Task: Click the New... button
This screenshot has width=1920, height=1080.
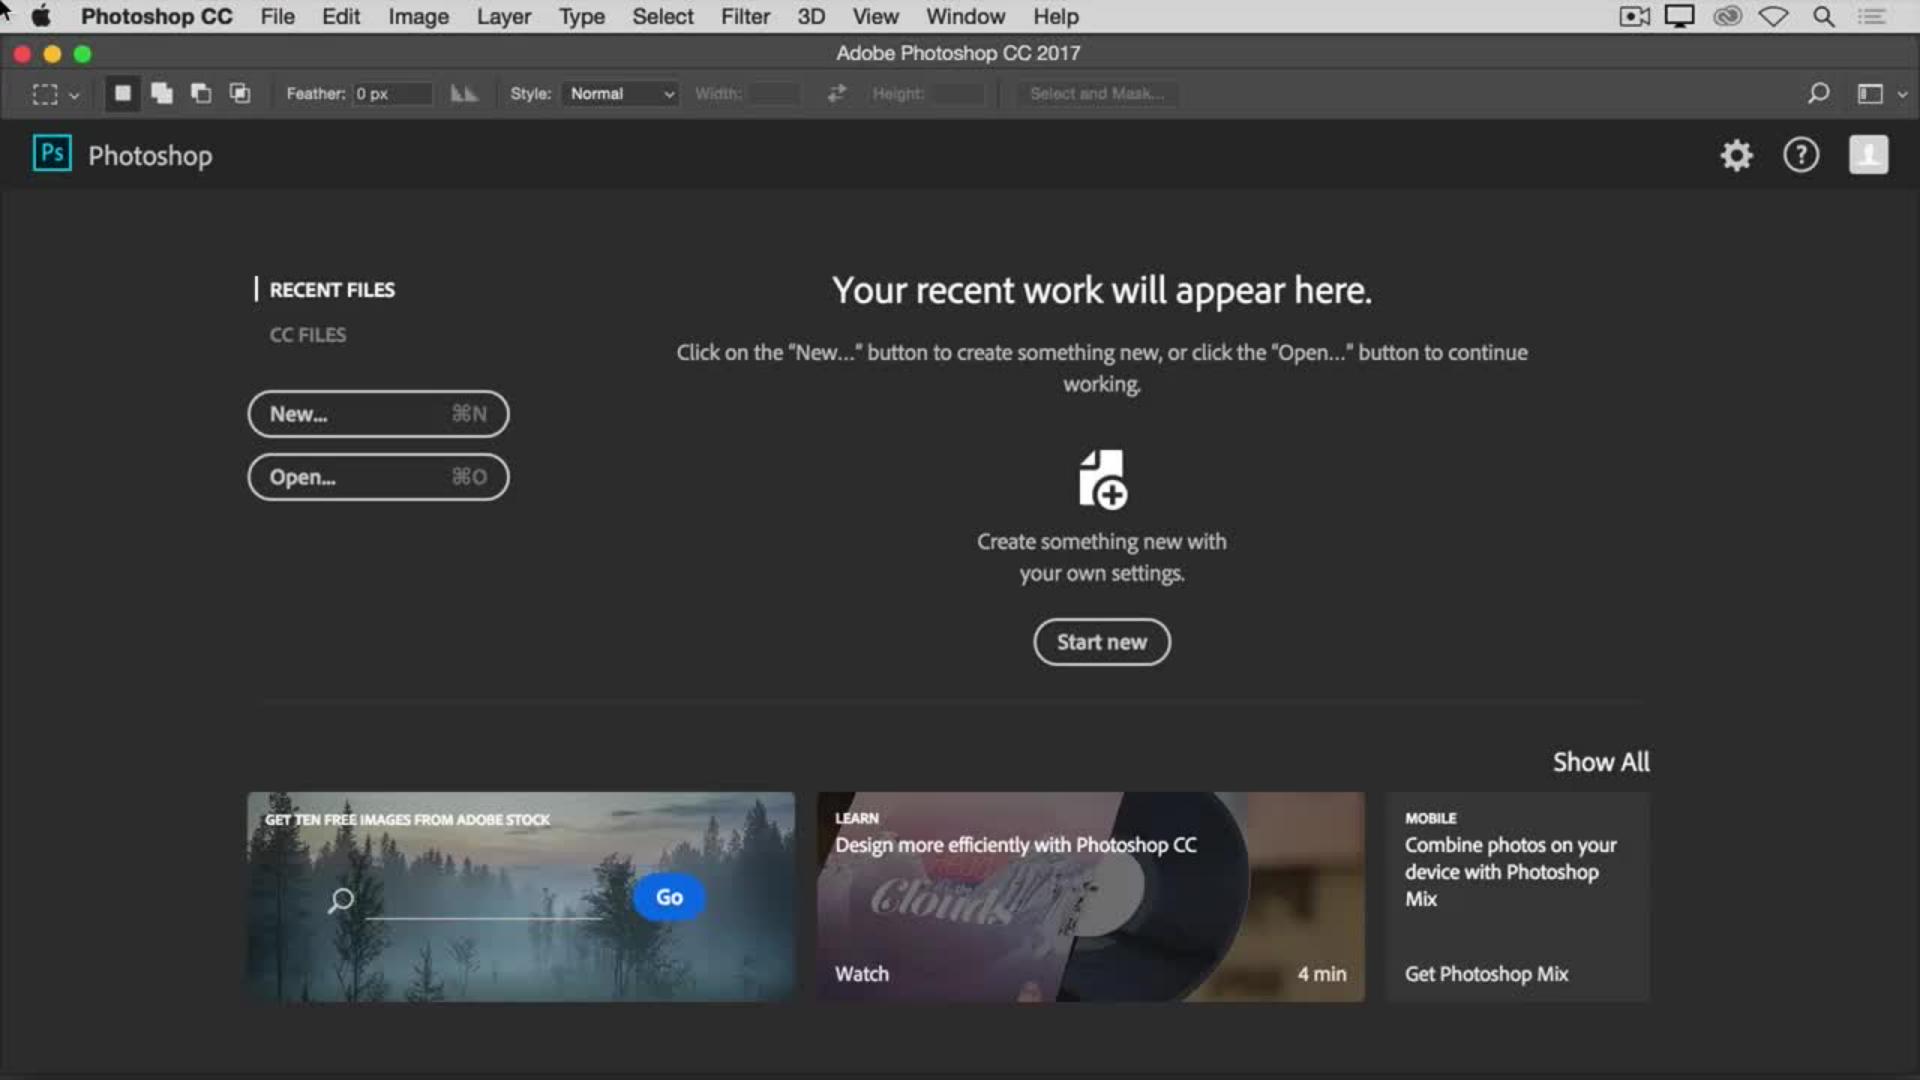Action: (378, 414)
